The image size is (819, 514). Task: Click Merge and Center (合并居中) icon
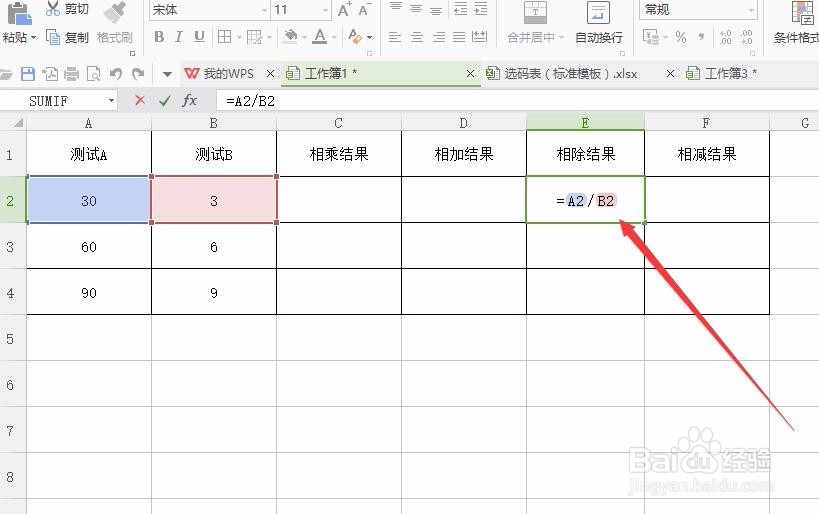pos(535,13)
